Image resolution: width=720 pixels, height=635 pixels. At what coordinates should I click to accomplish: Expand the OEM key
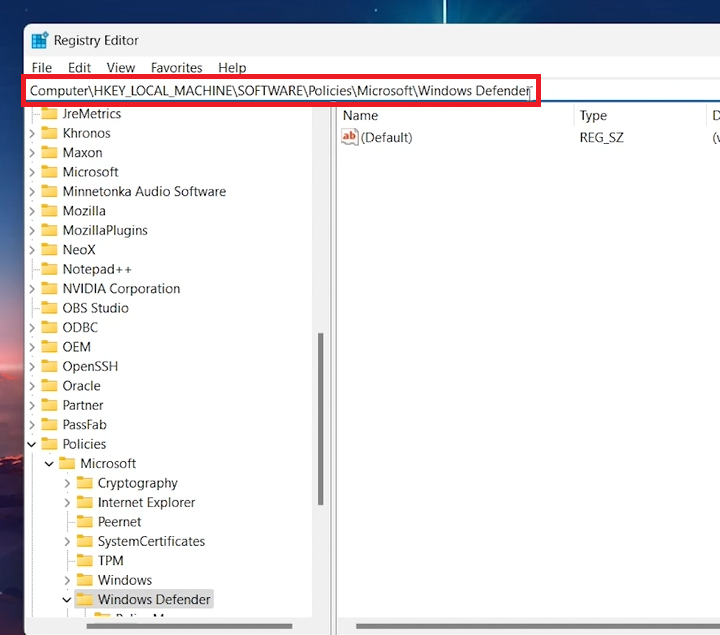point(32,347)
